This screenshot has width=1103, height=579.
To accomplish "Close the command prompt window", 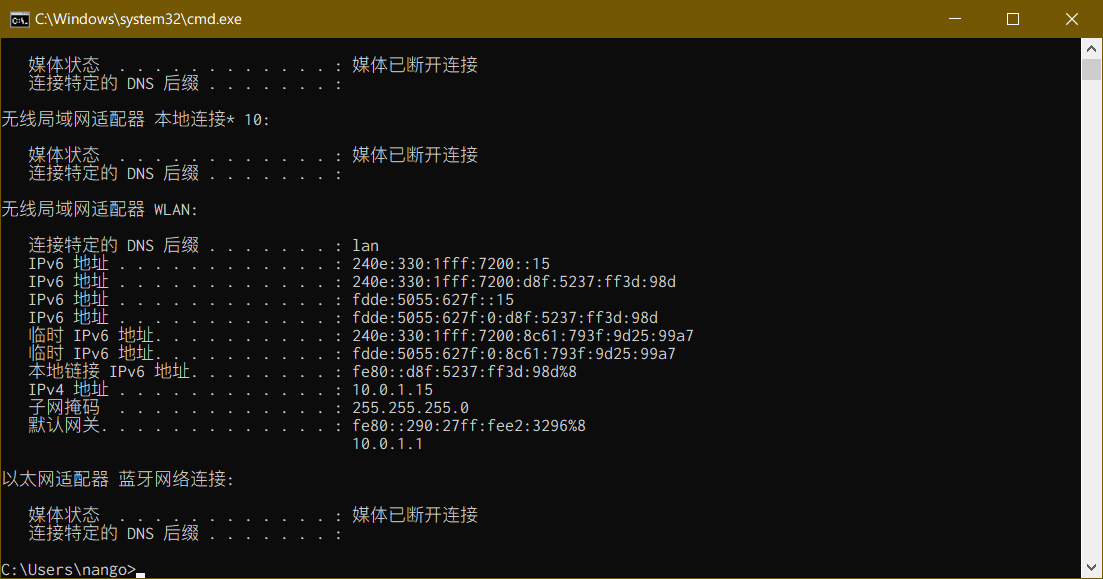I will pyautogui.click(x=1072, y=19).
